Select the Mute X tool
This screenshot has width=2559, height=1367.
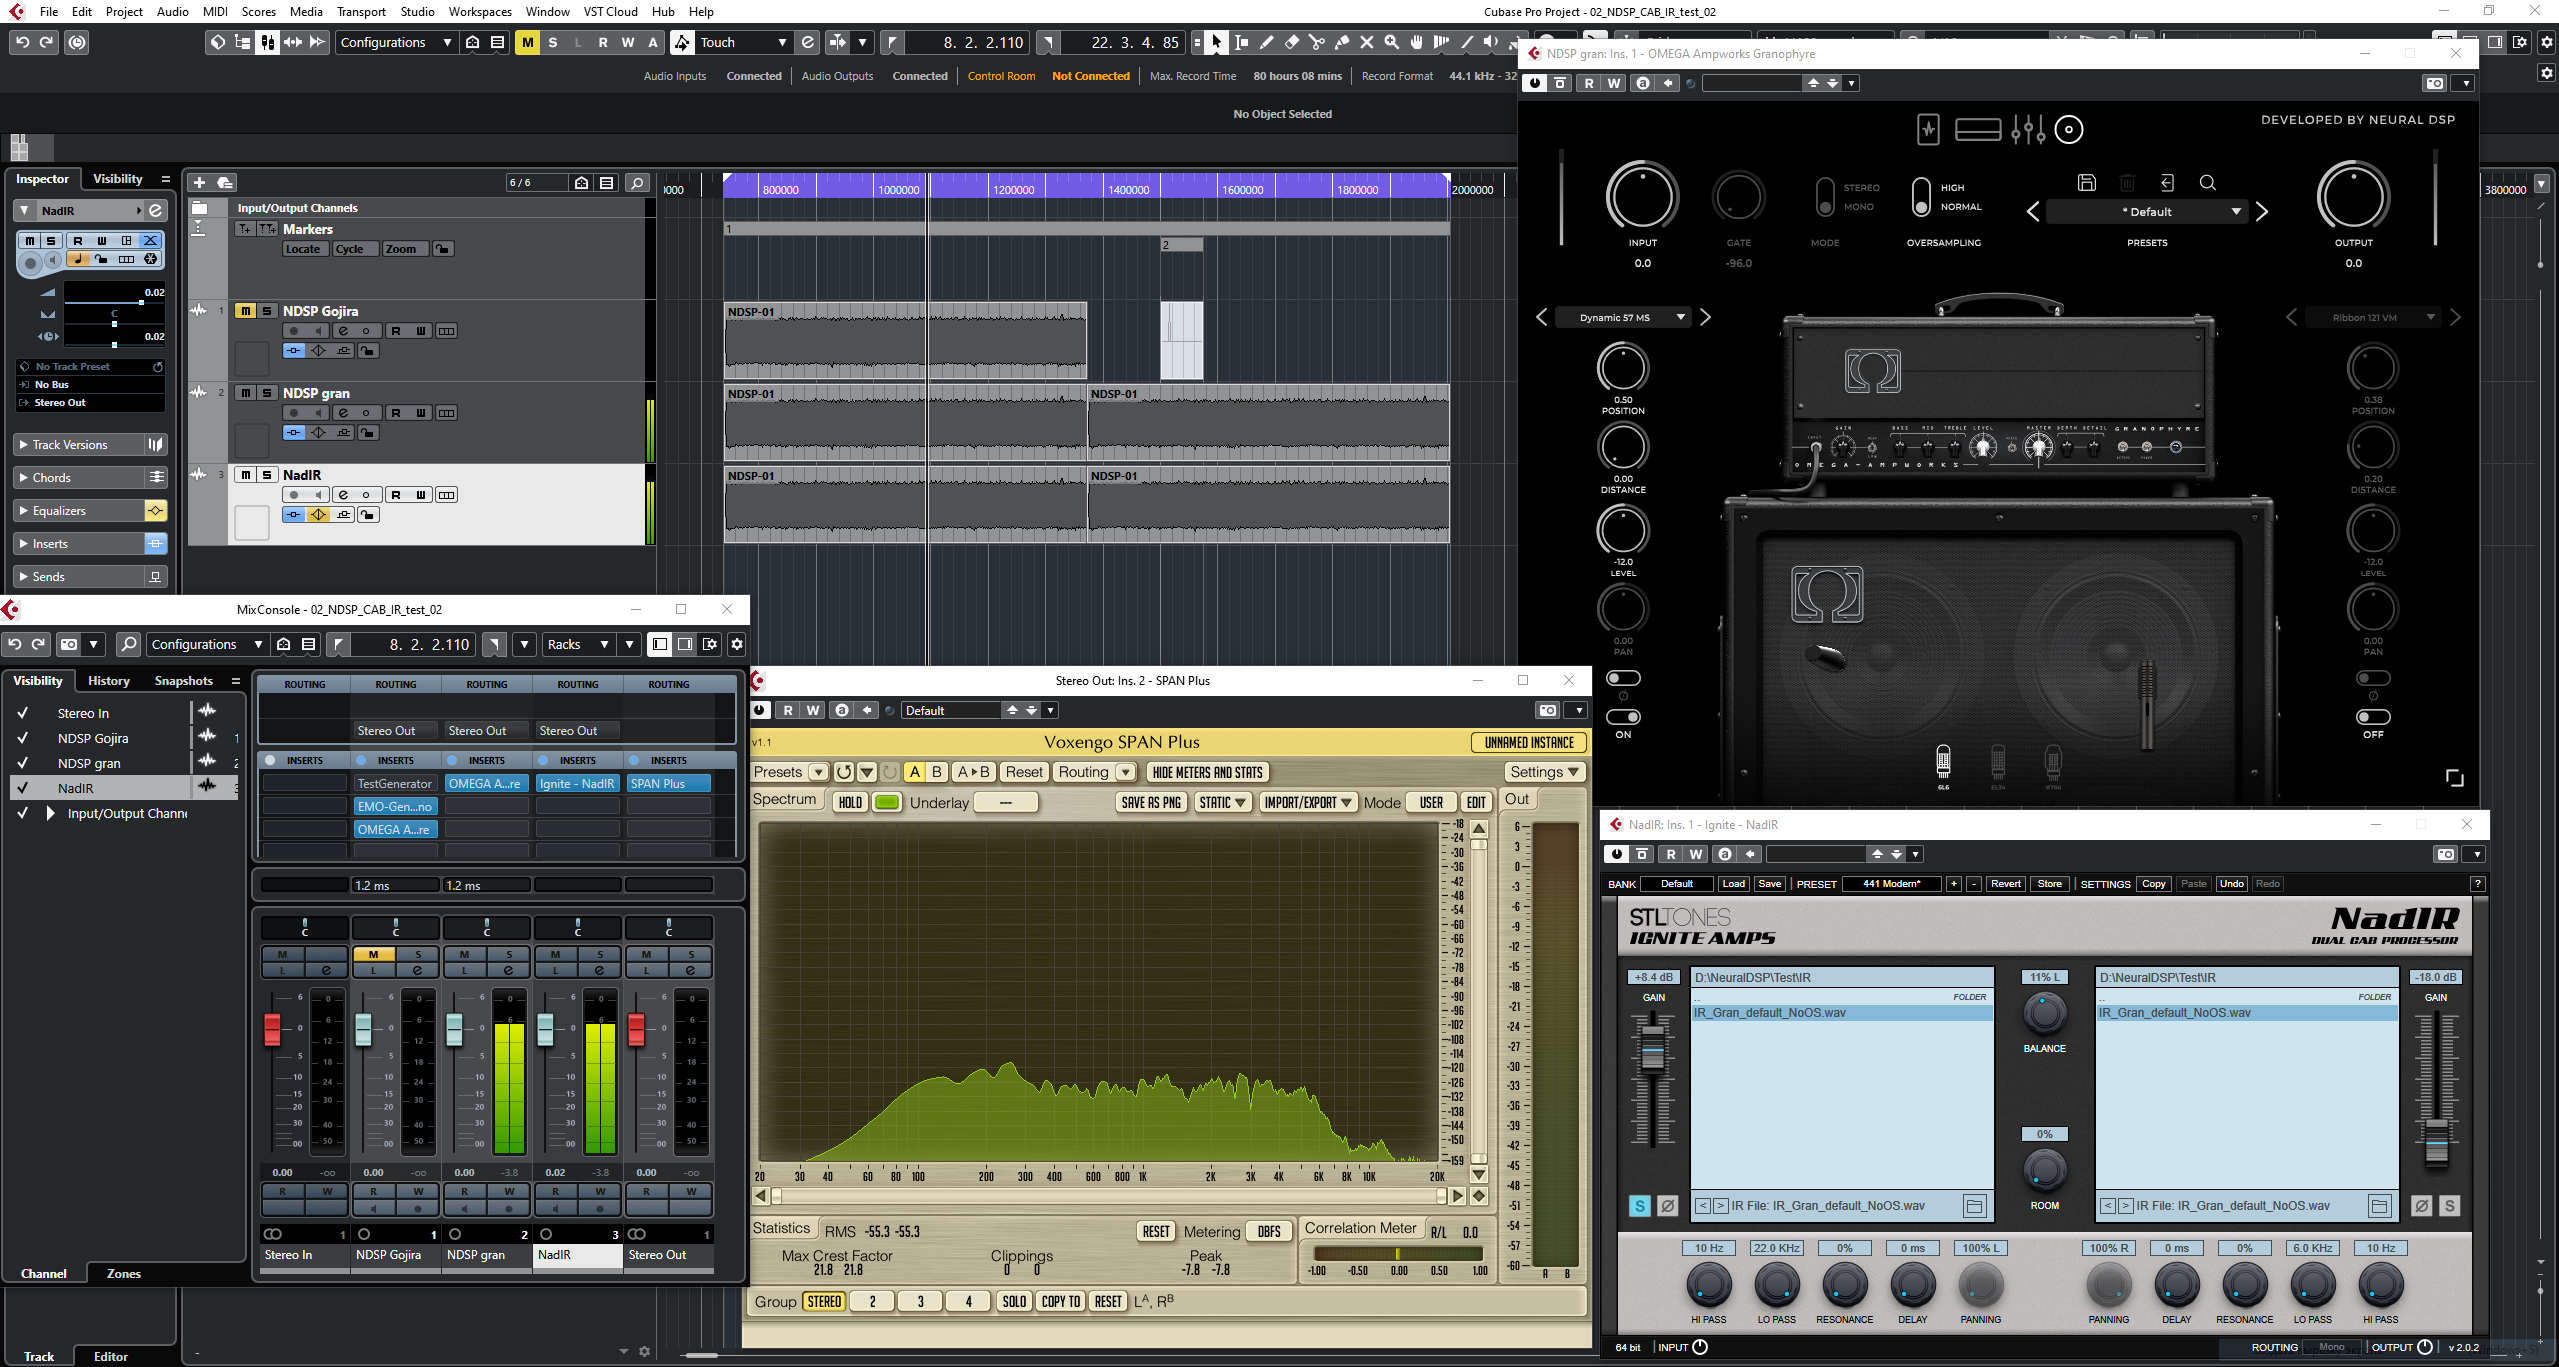1366,42
